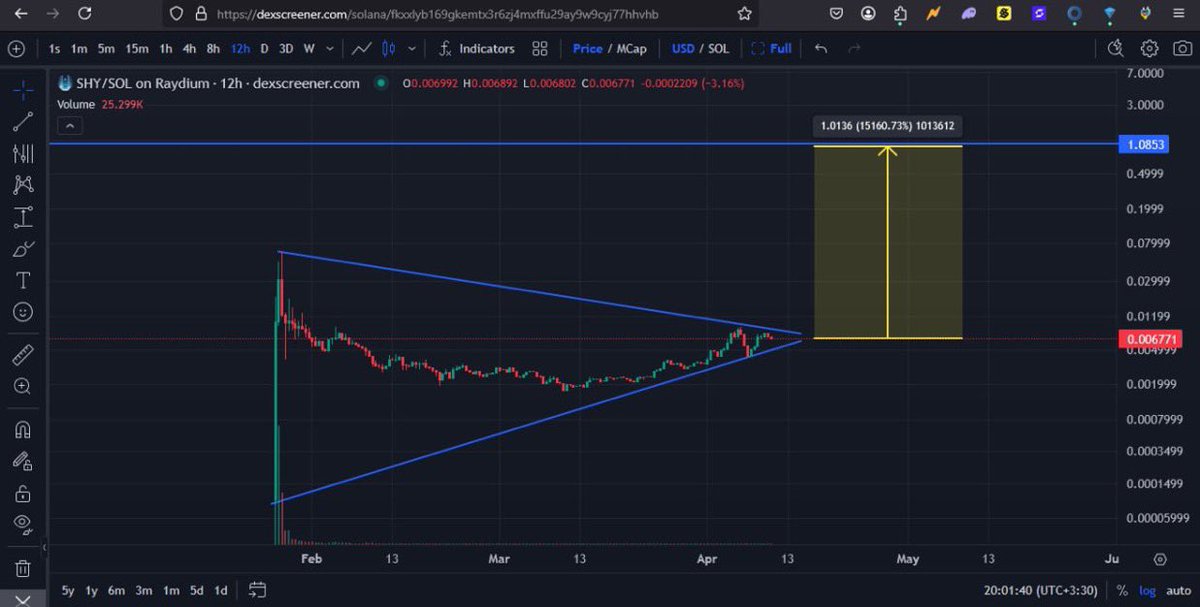Select the 12h timeframe
1200x607 pixels.
pyautogui.click(x=240, y=48)
